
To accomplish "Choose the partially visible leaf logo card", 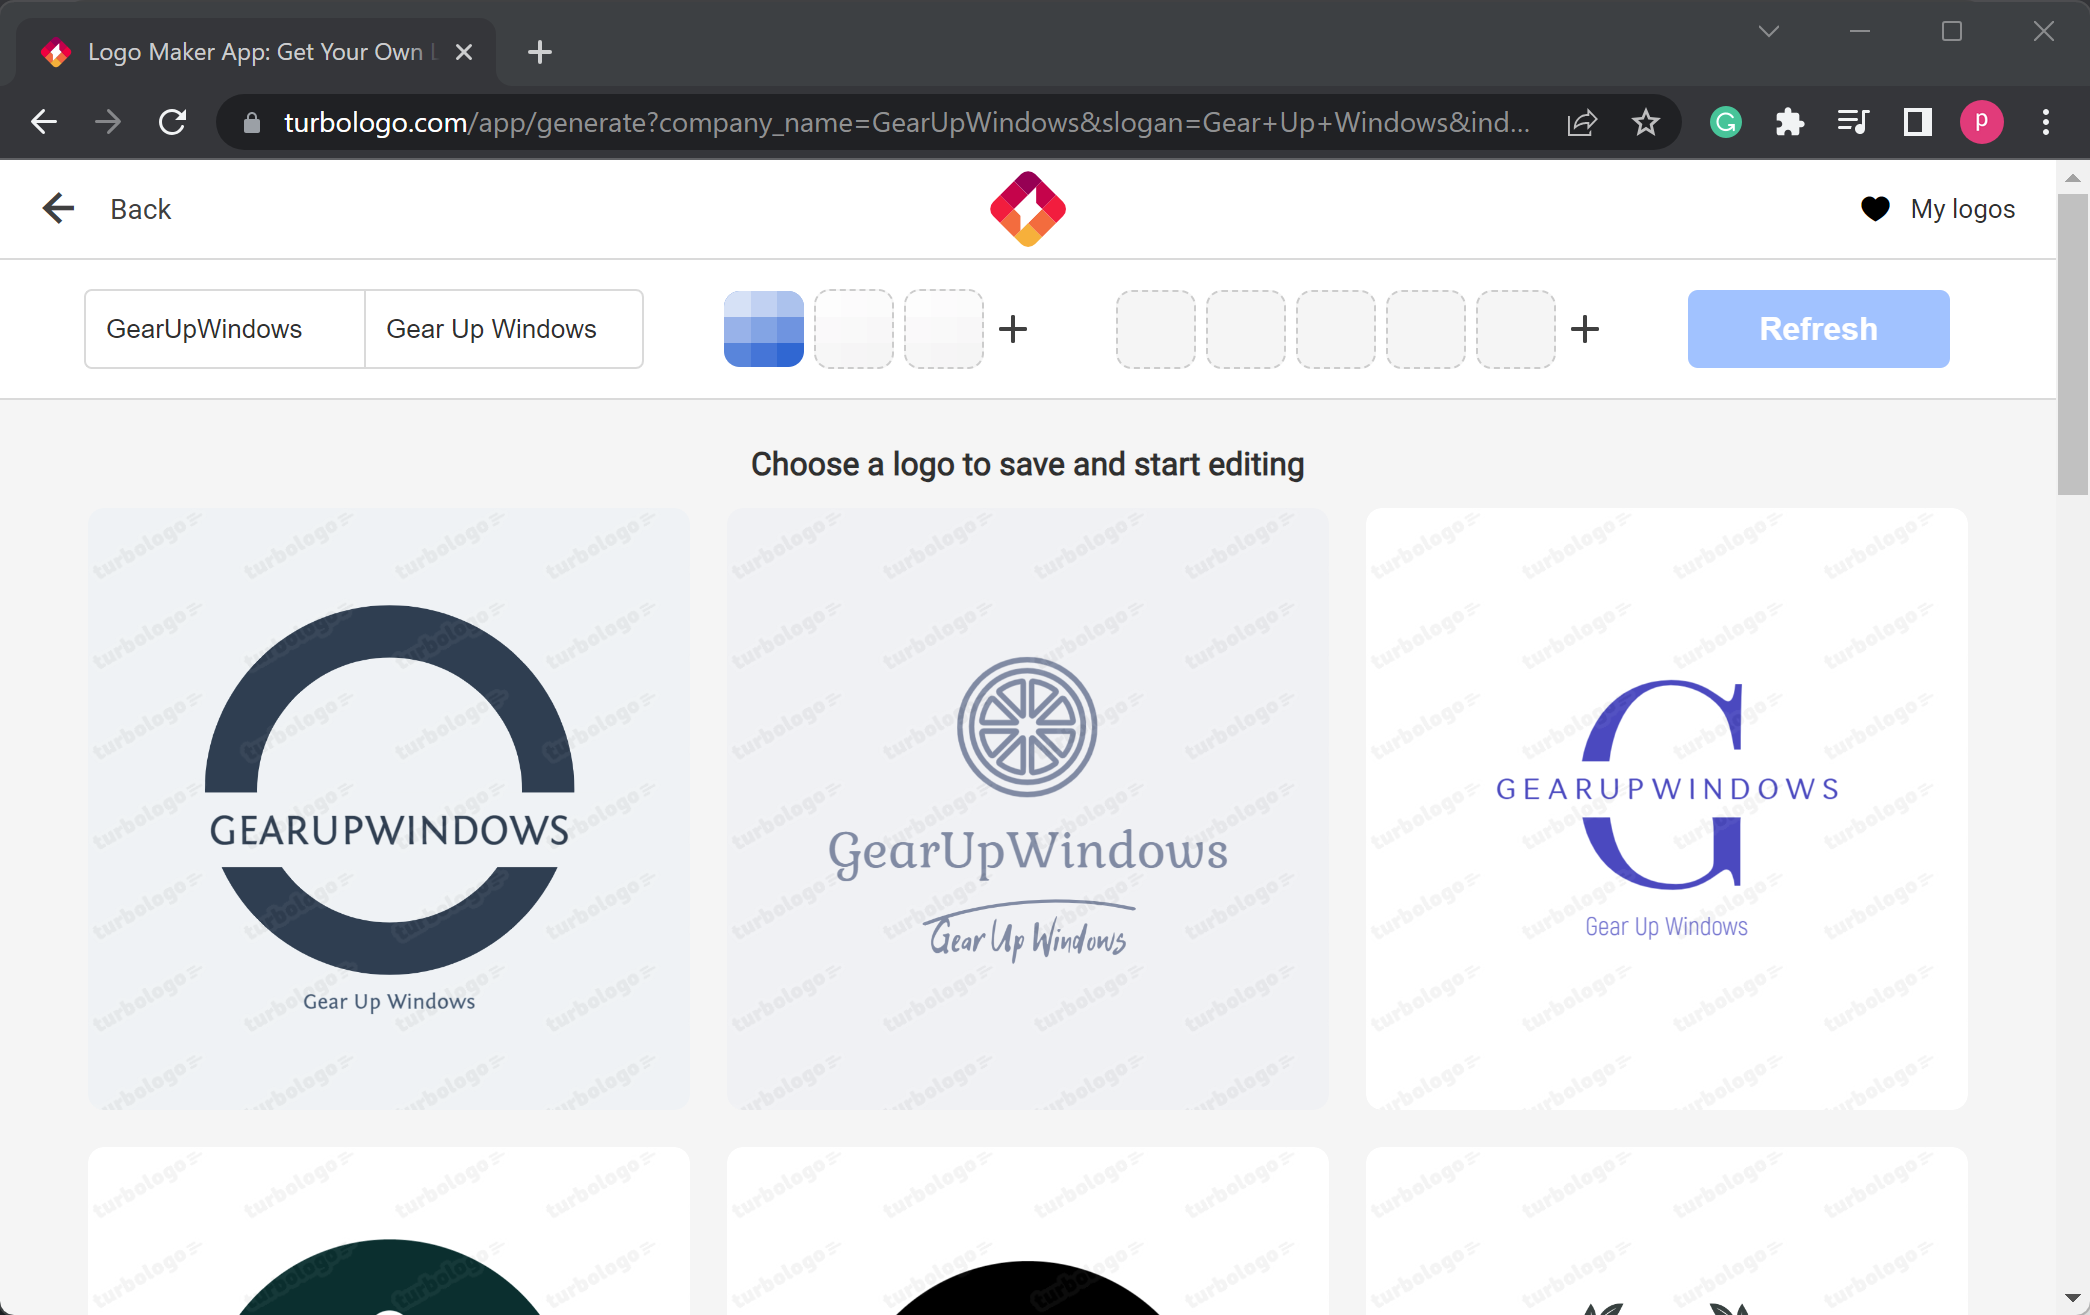I will pos(1667,1231).
